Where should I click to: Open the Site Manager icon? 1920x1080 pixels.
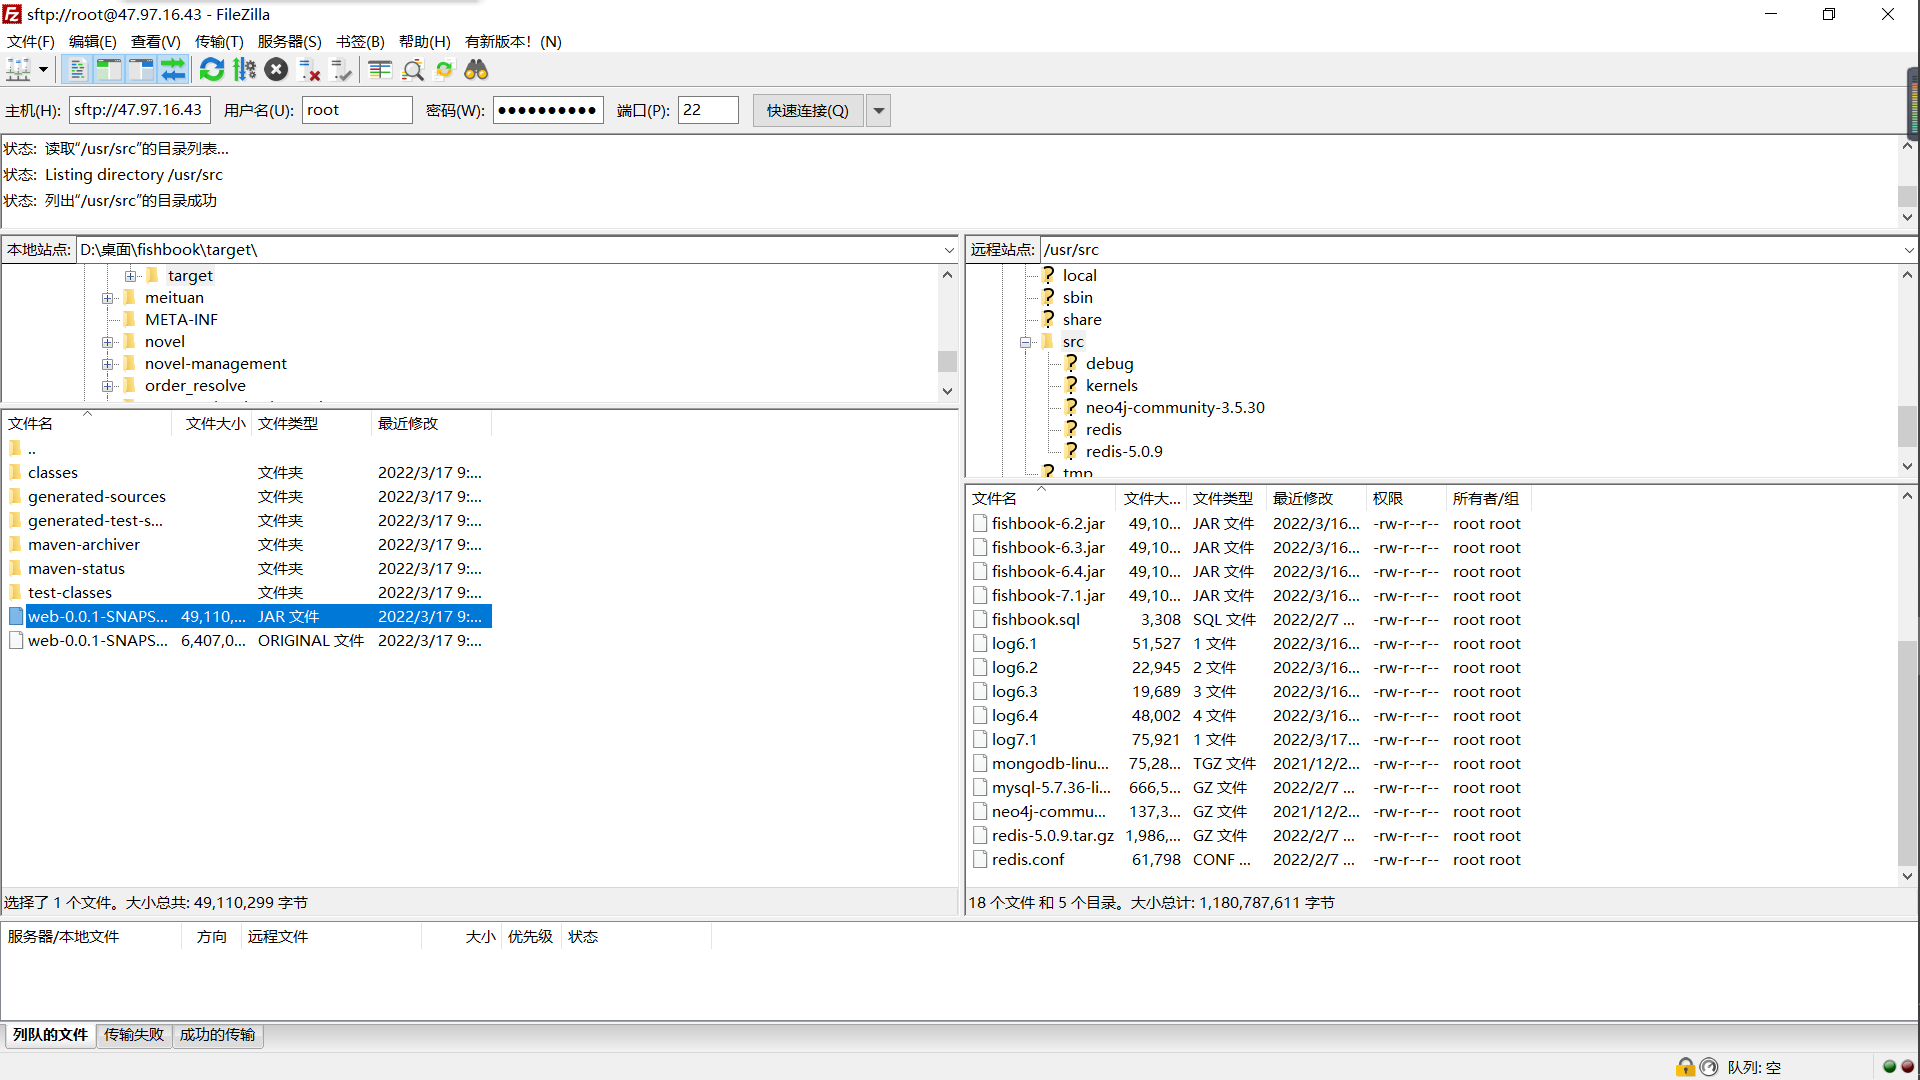tap(18, 70)
